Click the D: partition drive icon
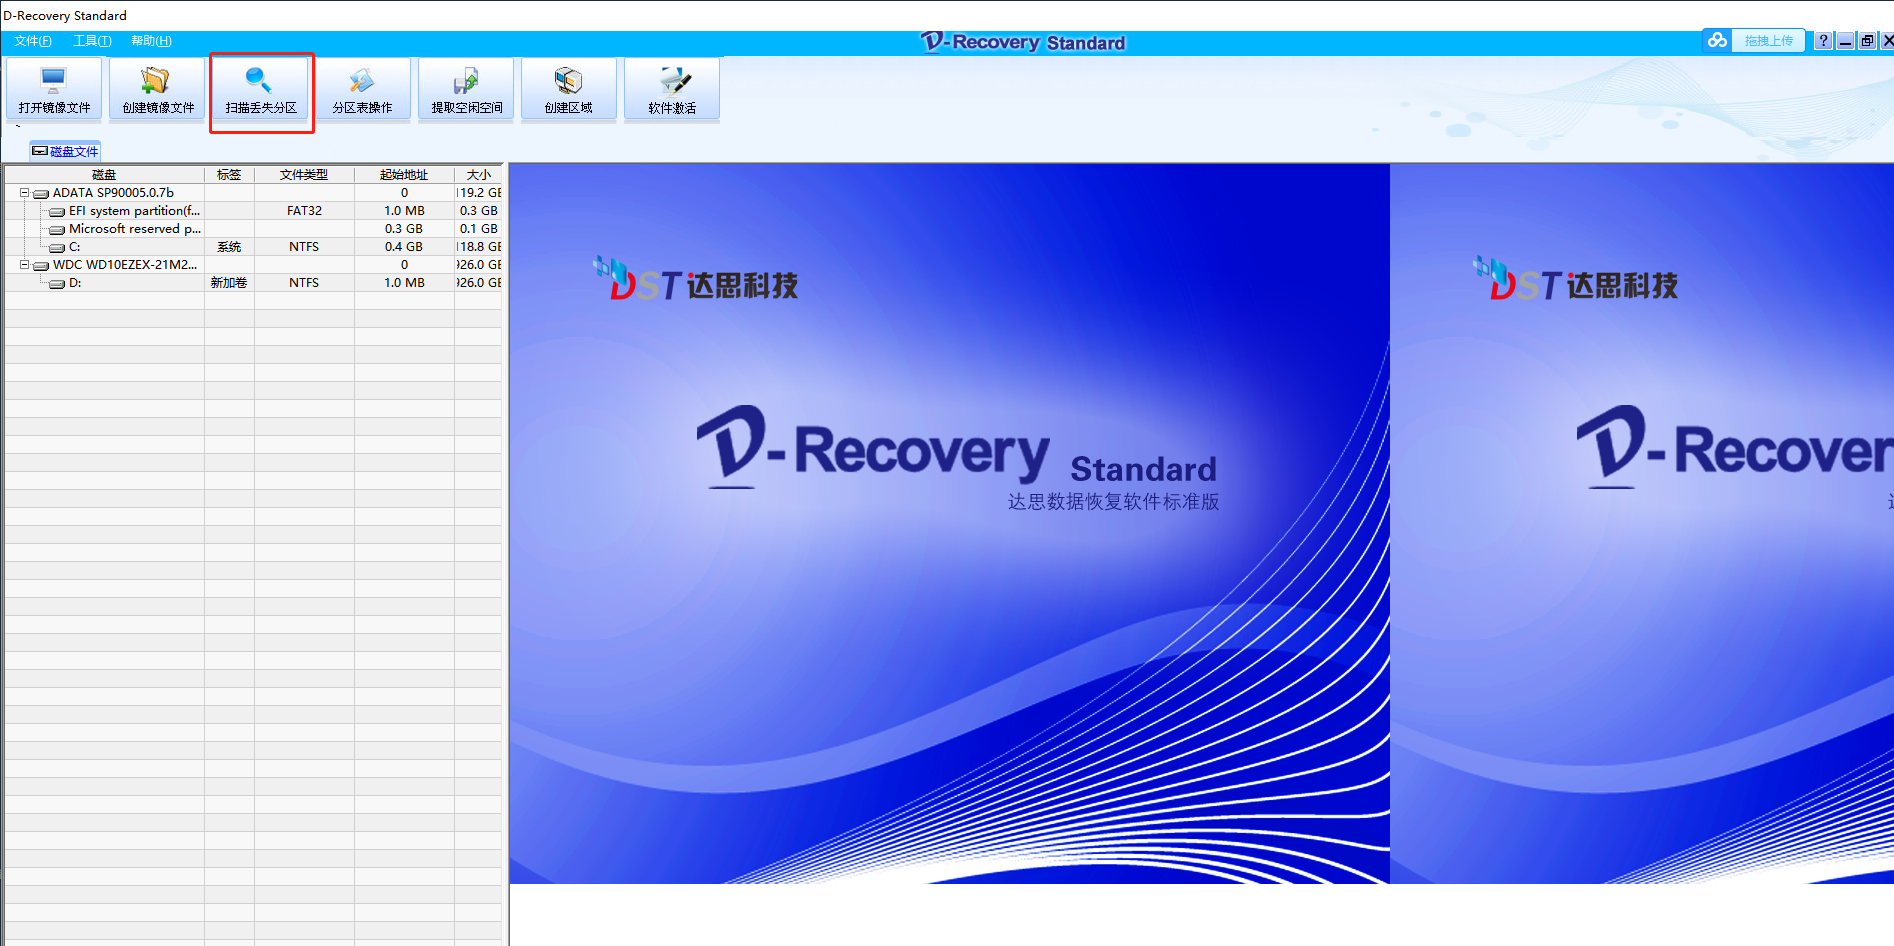 pyautogui.click(x=57, y=284)
